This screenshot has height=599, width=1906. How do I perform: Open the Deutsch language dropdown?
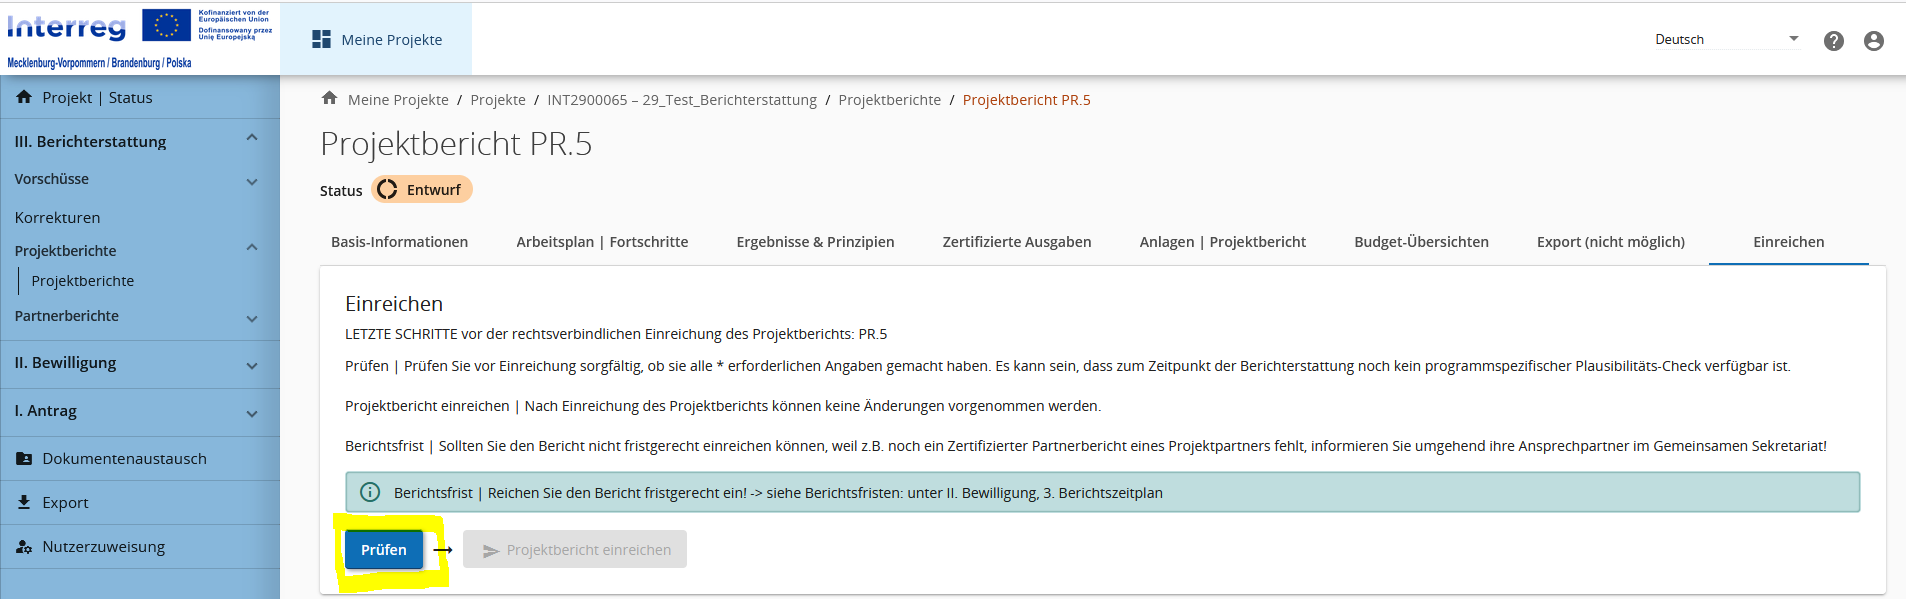[1726, 39]
